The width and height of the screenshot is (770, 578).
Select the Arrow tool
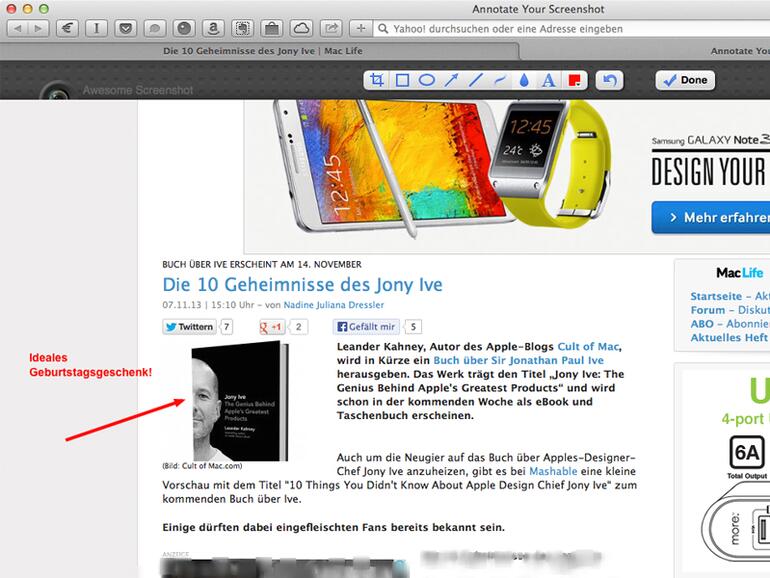(451, 80)
